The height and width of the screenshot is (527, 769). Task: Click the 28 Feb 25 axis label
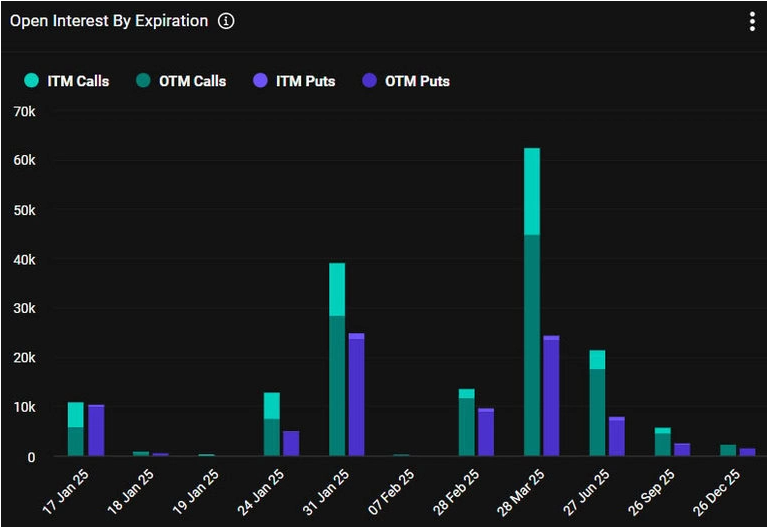[x=456, y=492]
